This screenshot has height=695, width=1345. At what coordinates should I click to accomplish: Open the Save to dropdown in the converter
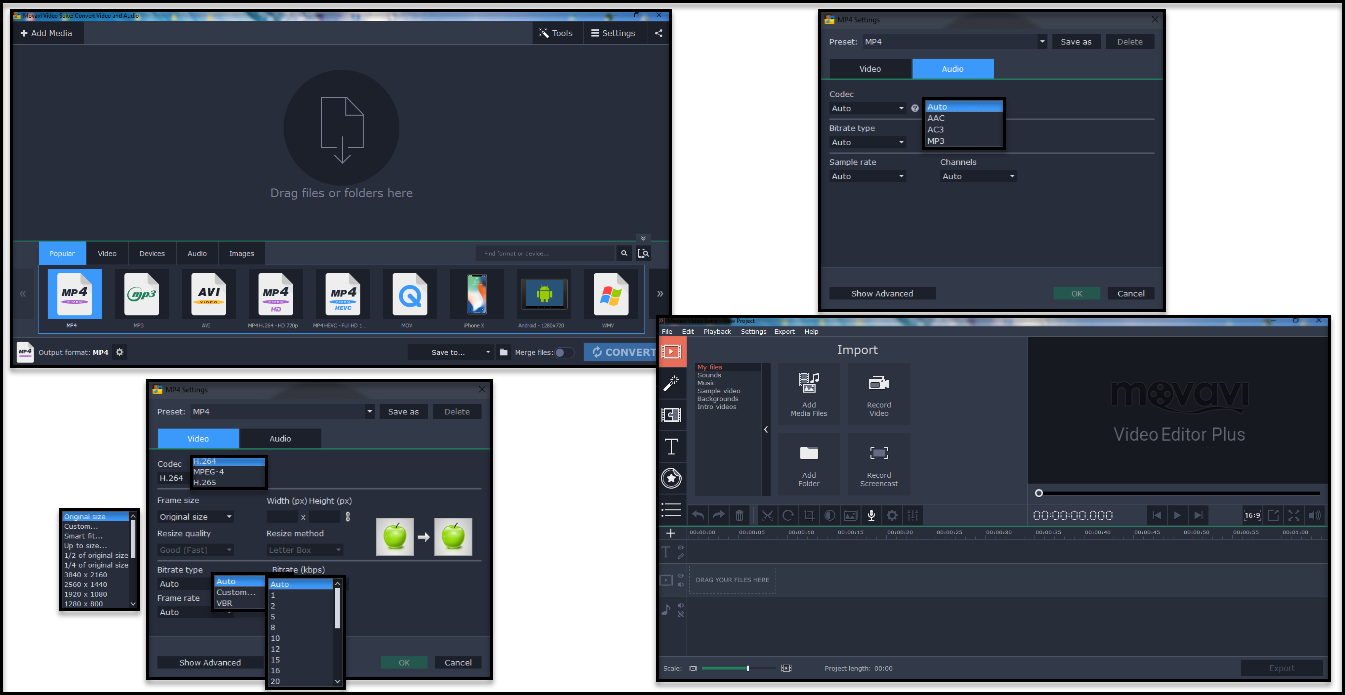click(x=451, y=352)
